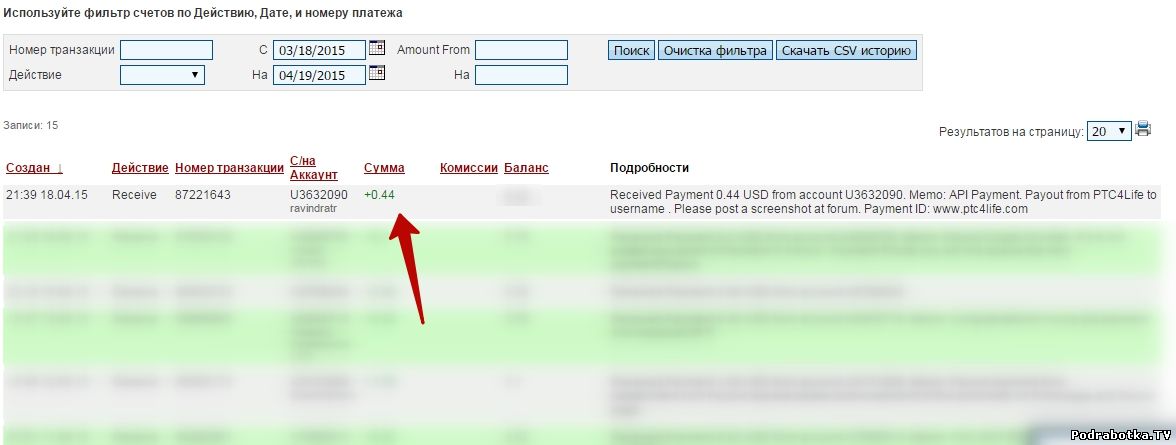Click the printer icon
Viewport: 1176px width, 445px height.
(x=1144, y=129)
